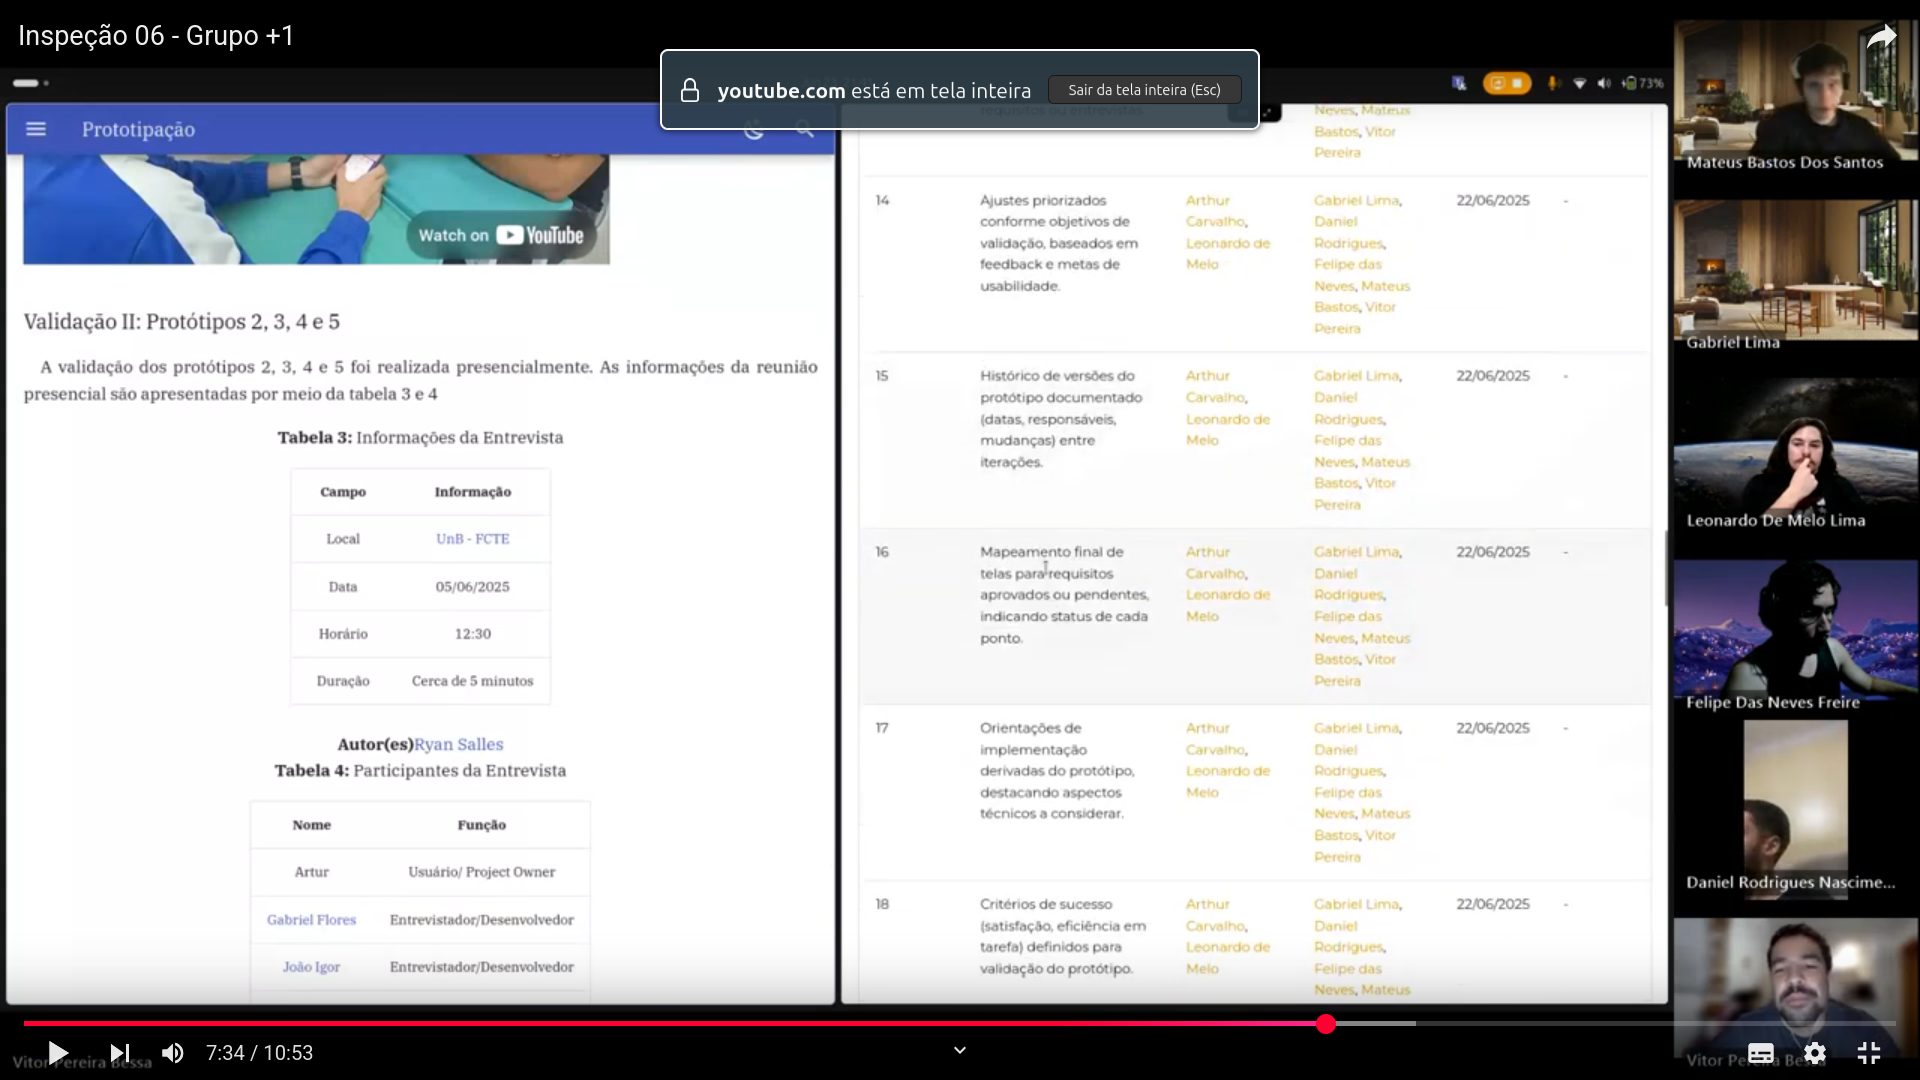
Task: Click 'Usuário/ Project Owner' cell
Action: pos(481,871)
